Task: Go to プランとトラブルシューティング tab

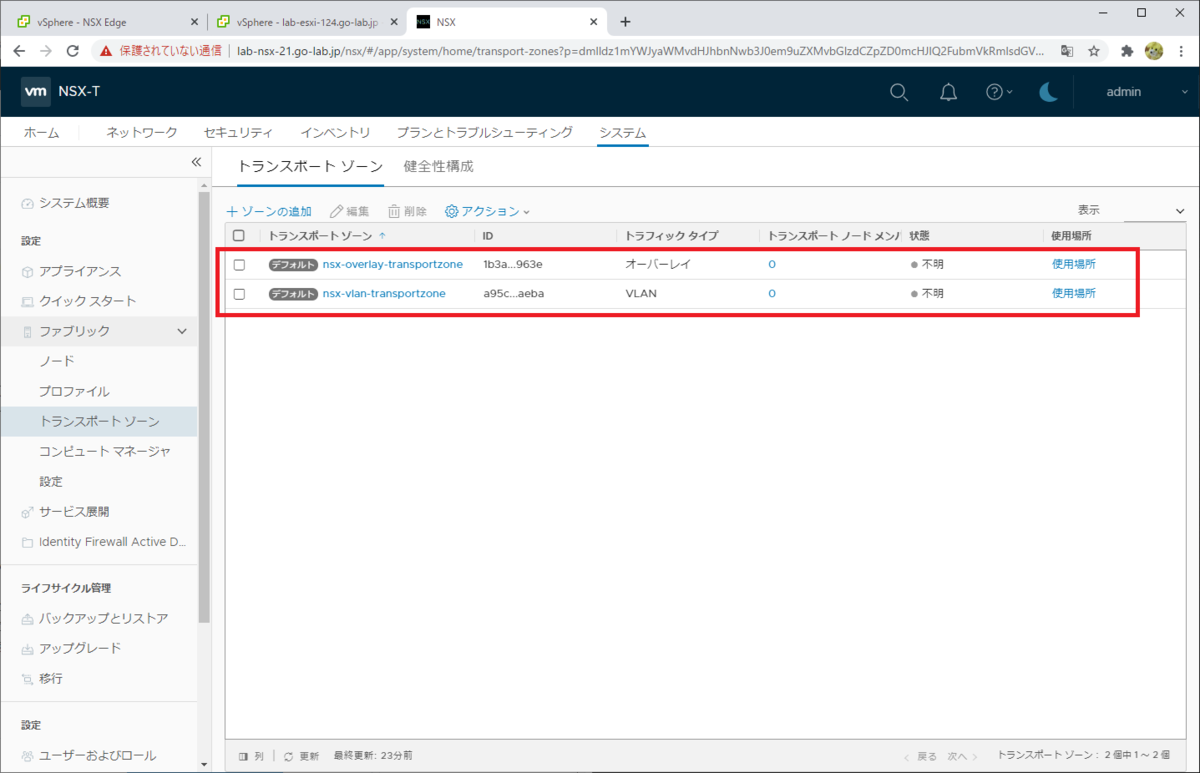Action: tap(484, 132)
